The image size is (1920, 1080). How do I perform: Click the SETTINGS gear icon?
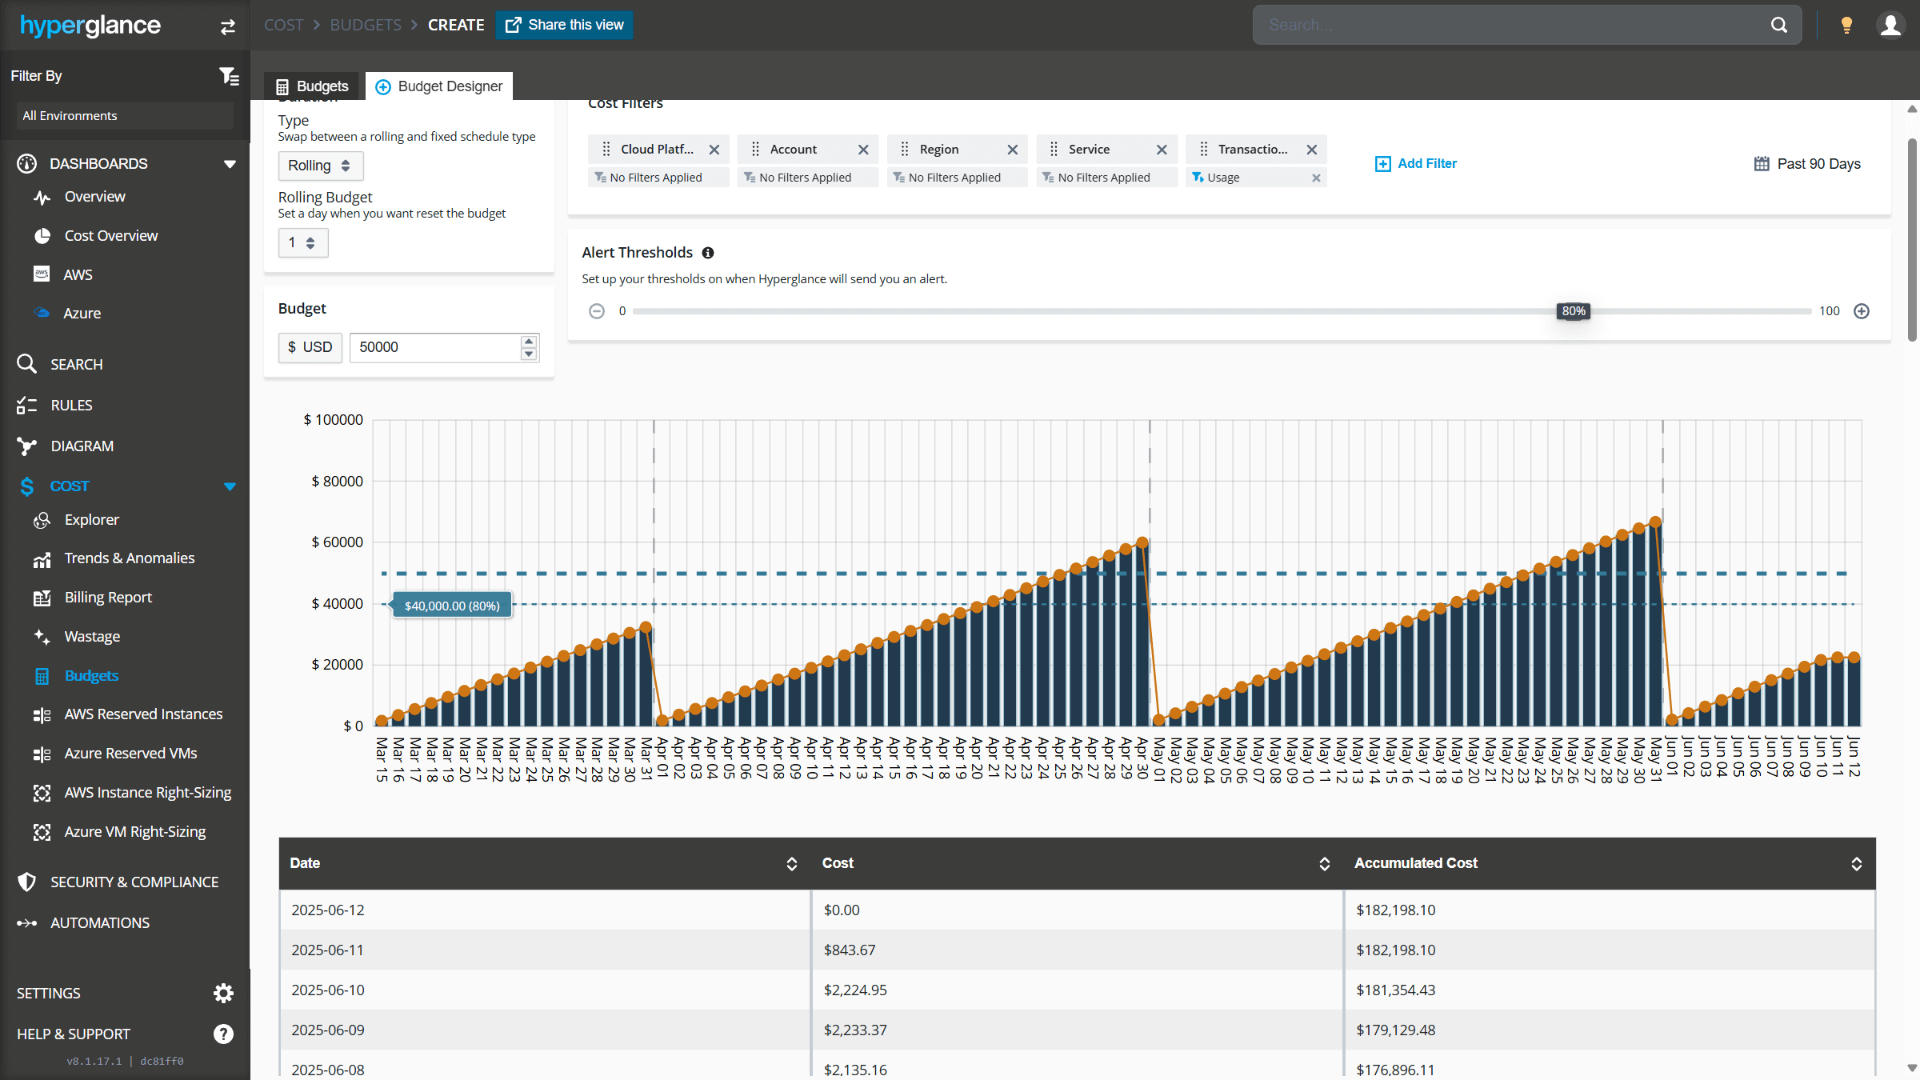click(x=223, y=993)
